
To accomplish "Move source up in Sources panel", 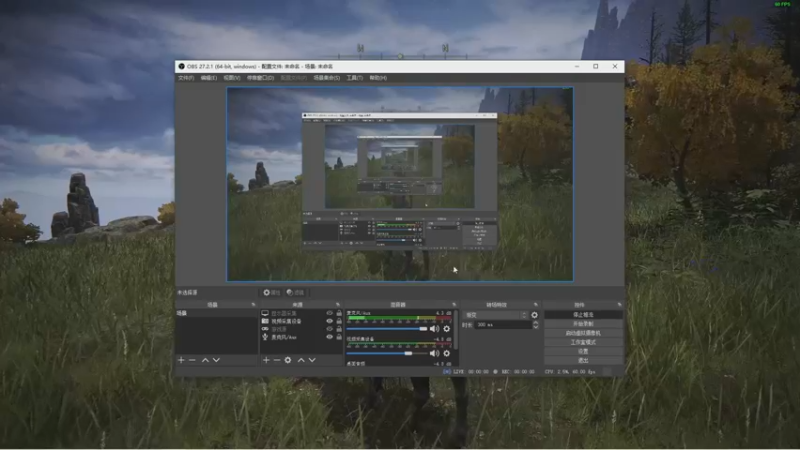I will (x=301, y=360).
